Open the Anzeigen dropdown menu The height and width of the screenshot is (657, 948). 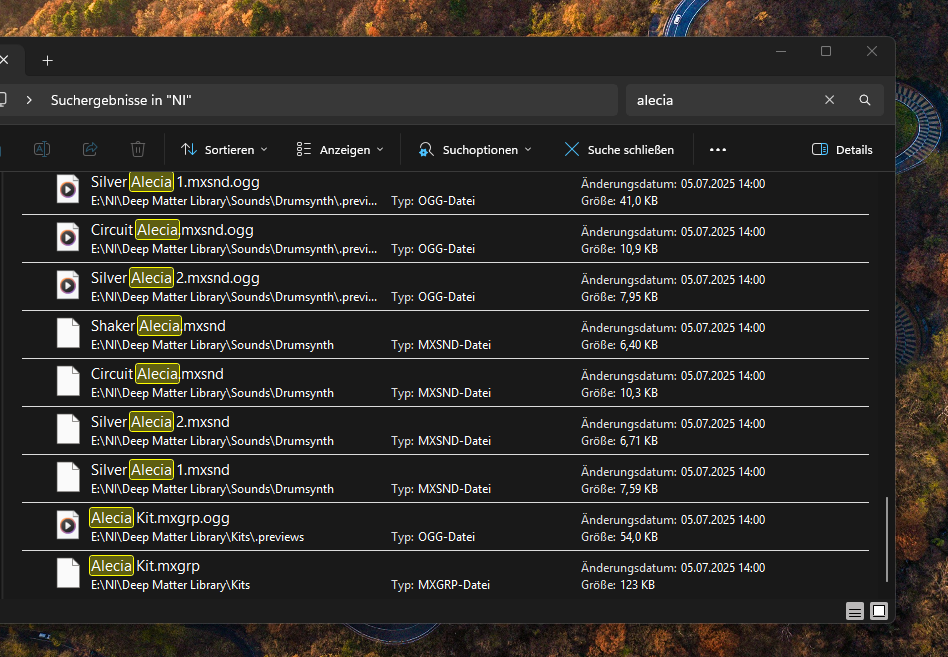tap(340, 149)
